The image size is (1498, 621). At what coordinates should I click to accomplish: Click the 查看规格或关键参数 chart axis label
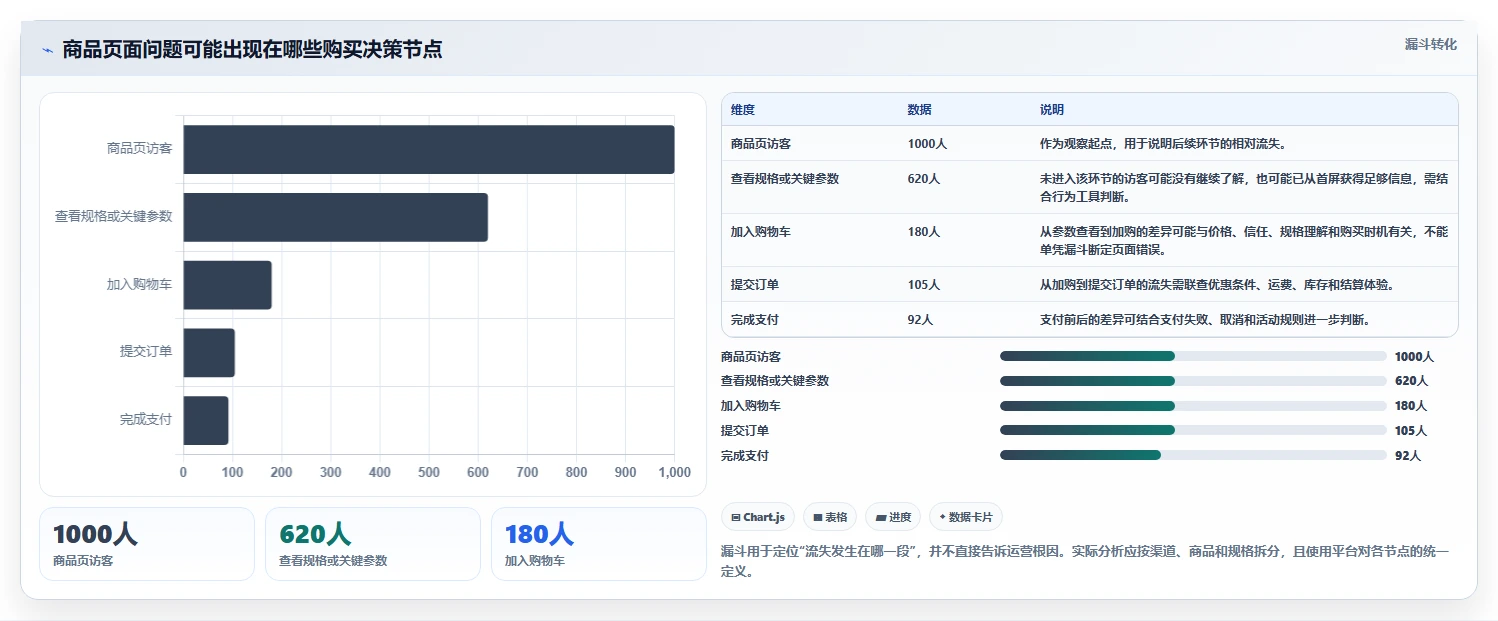click(x=113, y=217)
